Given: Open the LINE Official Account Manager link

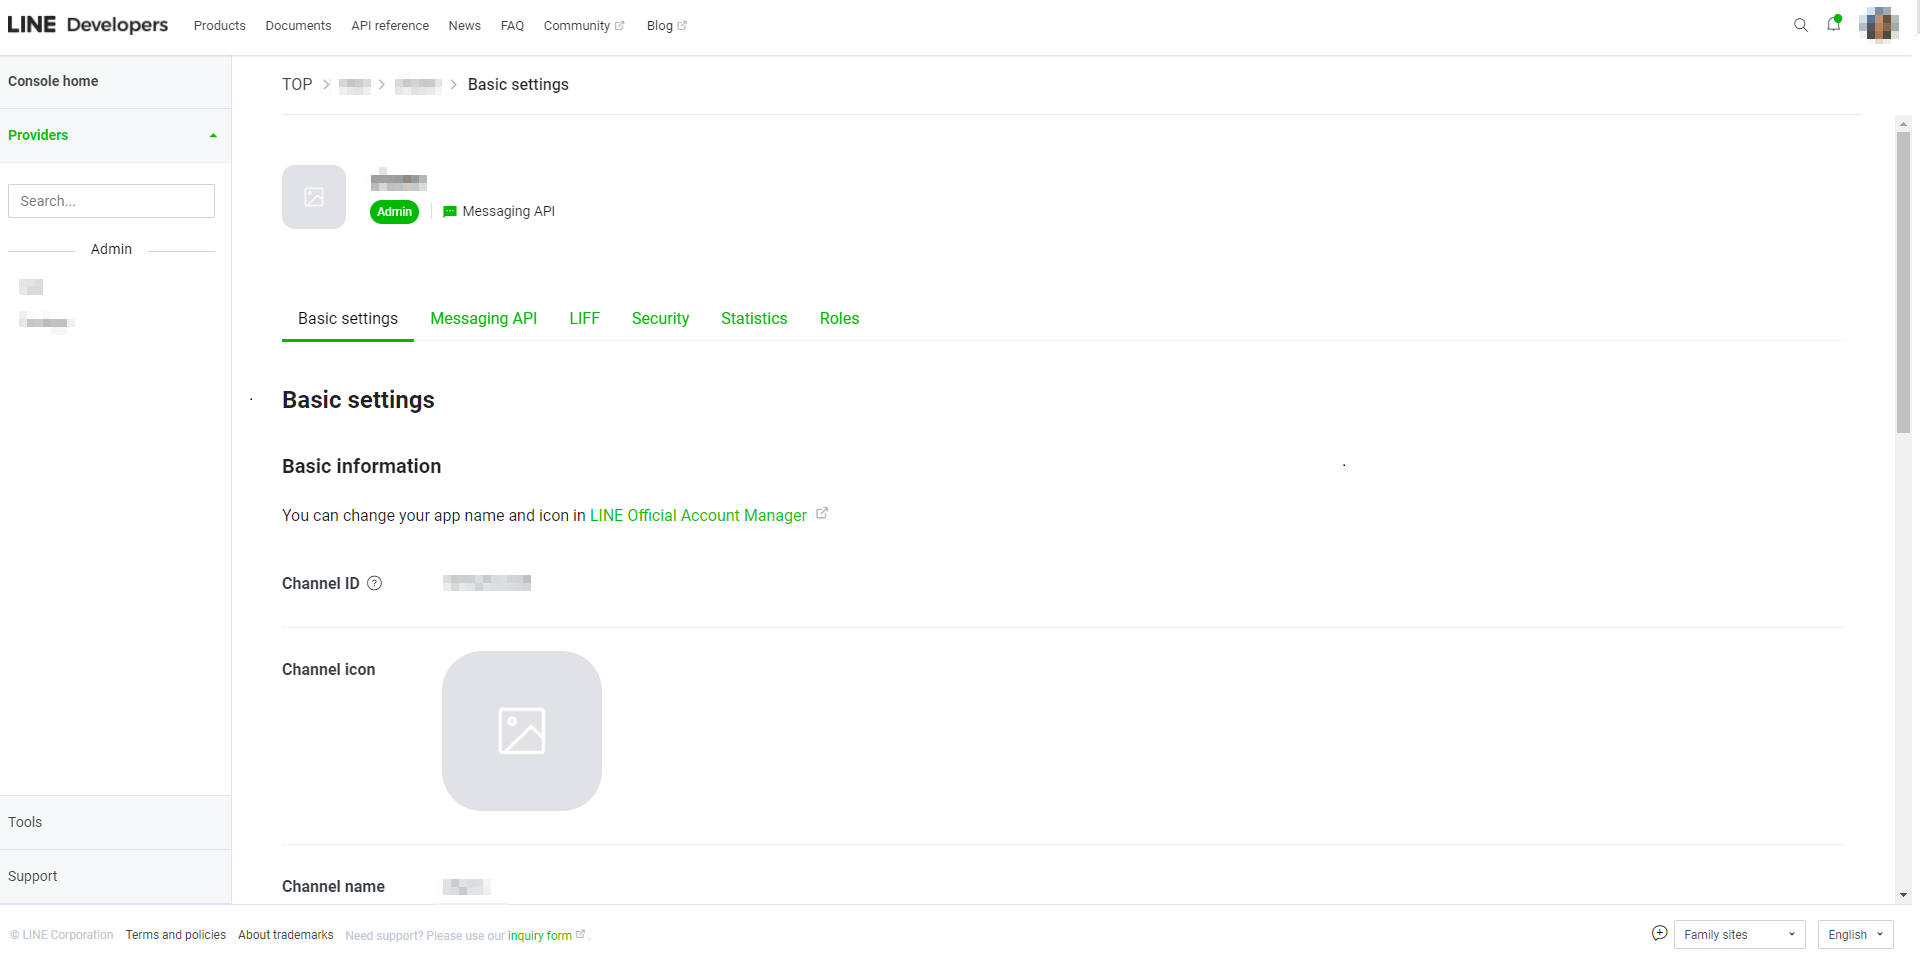Looking at the screenshot, I should (697, 515).
